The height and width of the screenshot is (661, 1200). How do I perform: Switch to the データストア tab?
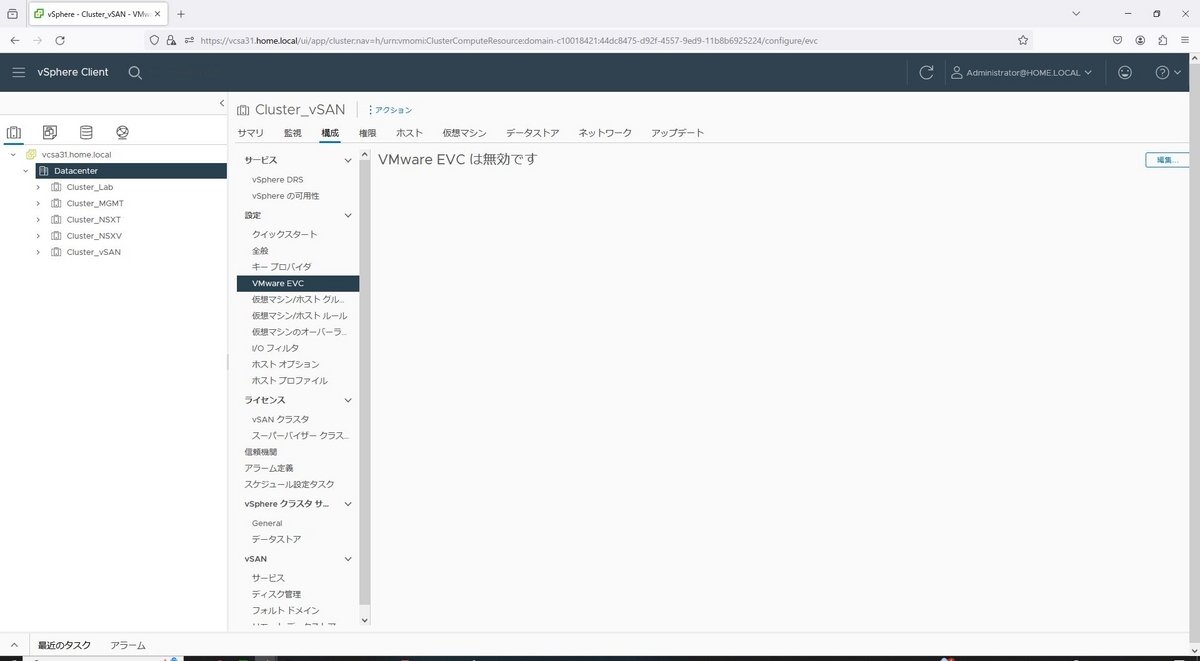pyautogui.click(x=532, y=133)
